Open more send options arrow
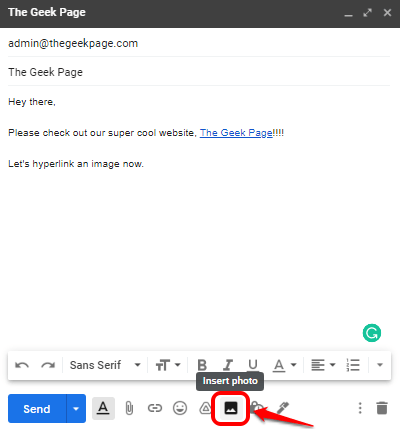Screen dimensions: 400x429 click(76, 408)
